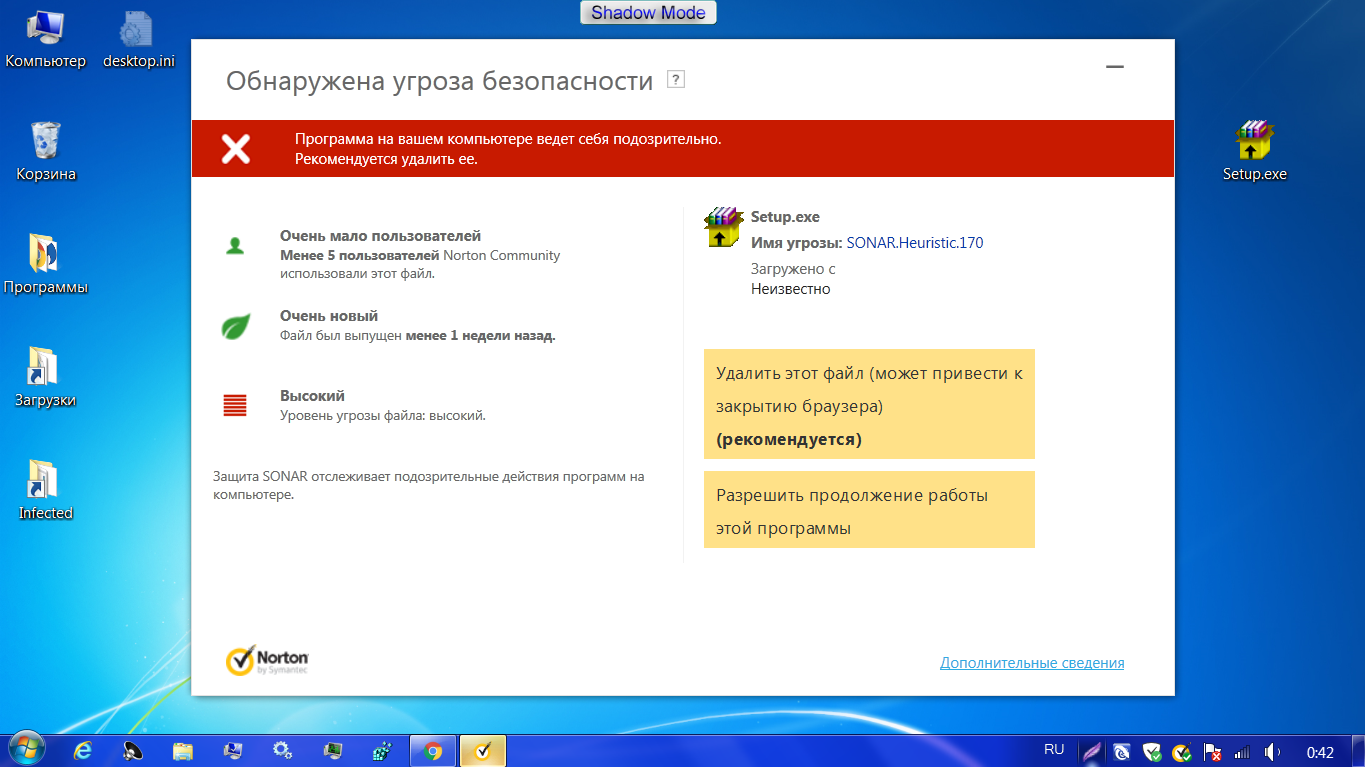Click the clock showing 0:42
1365x767 pixels.
click(x=1320, y=752)
